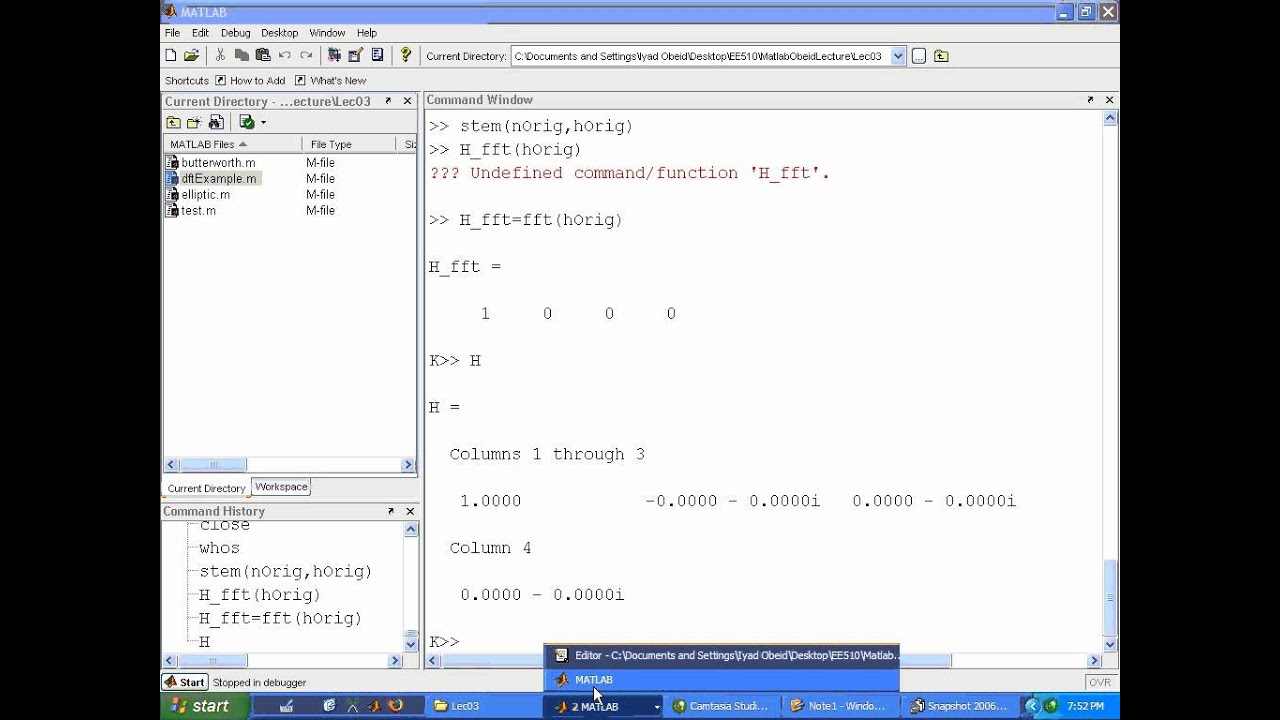Create new folder in Current Directory panel

[194, 122]
